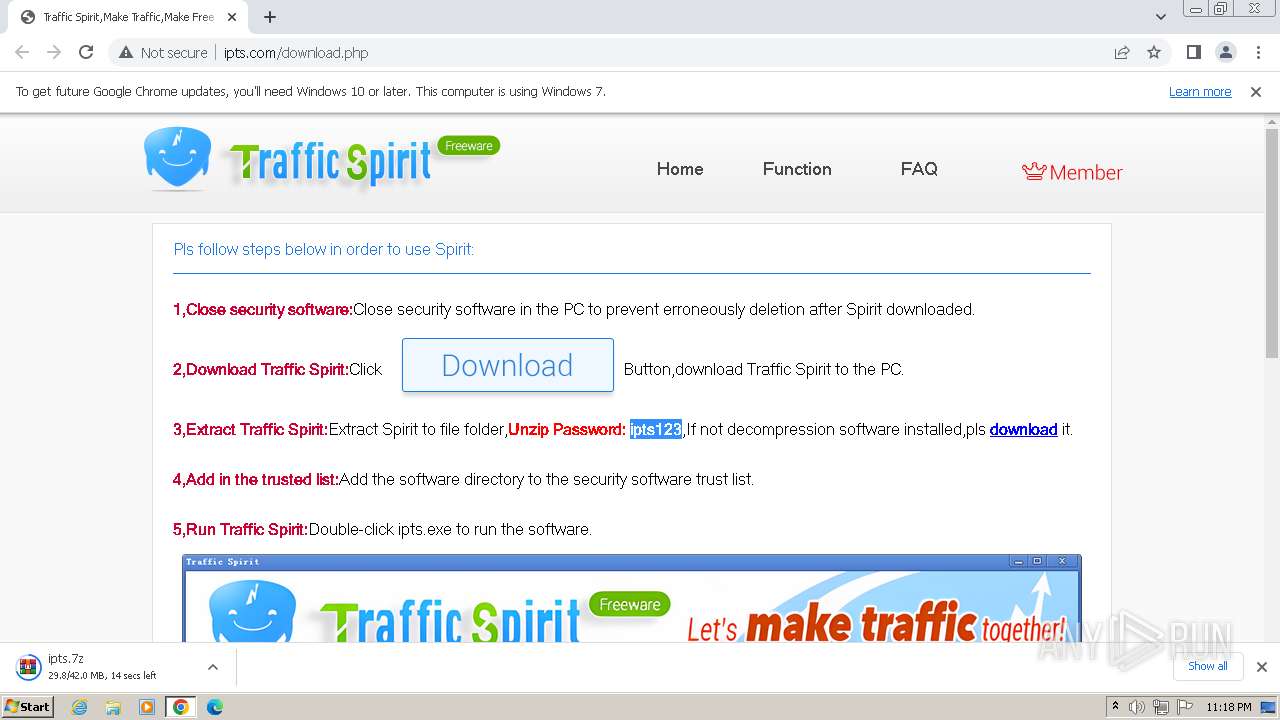Open the volume control in tray
The image size is (1280, 720).
coord(1137,707)
